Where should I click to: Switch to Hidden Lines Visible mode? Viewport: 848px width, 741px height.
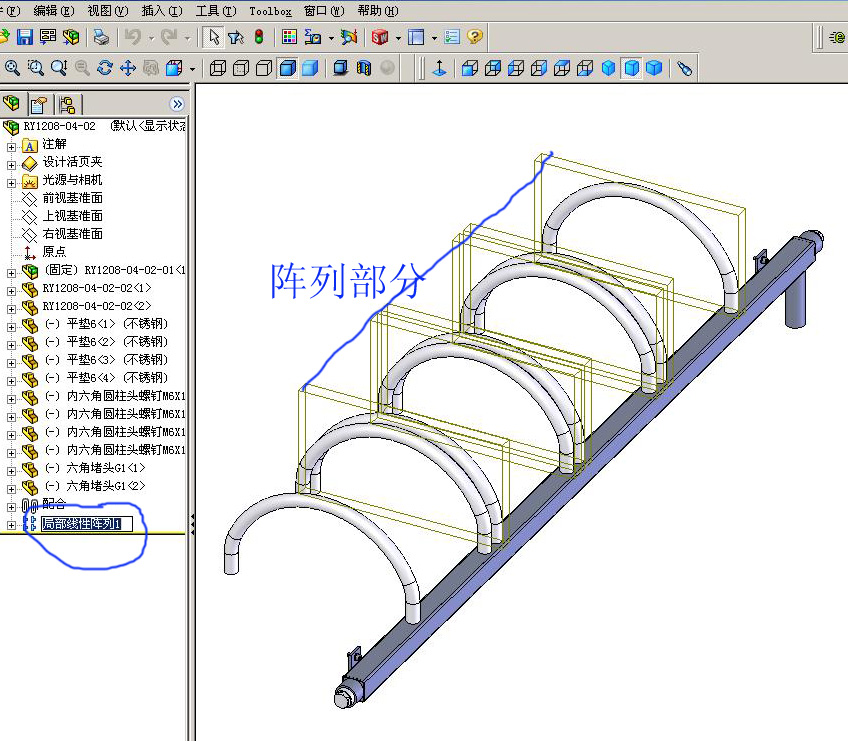coord(241,68)
